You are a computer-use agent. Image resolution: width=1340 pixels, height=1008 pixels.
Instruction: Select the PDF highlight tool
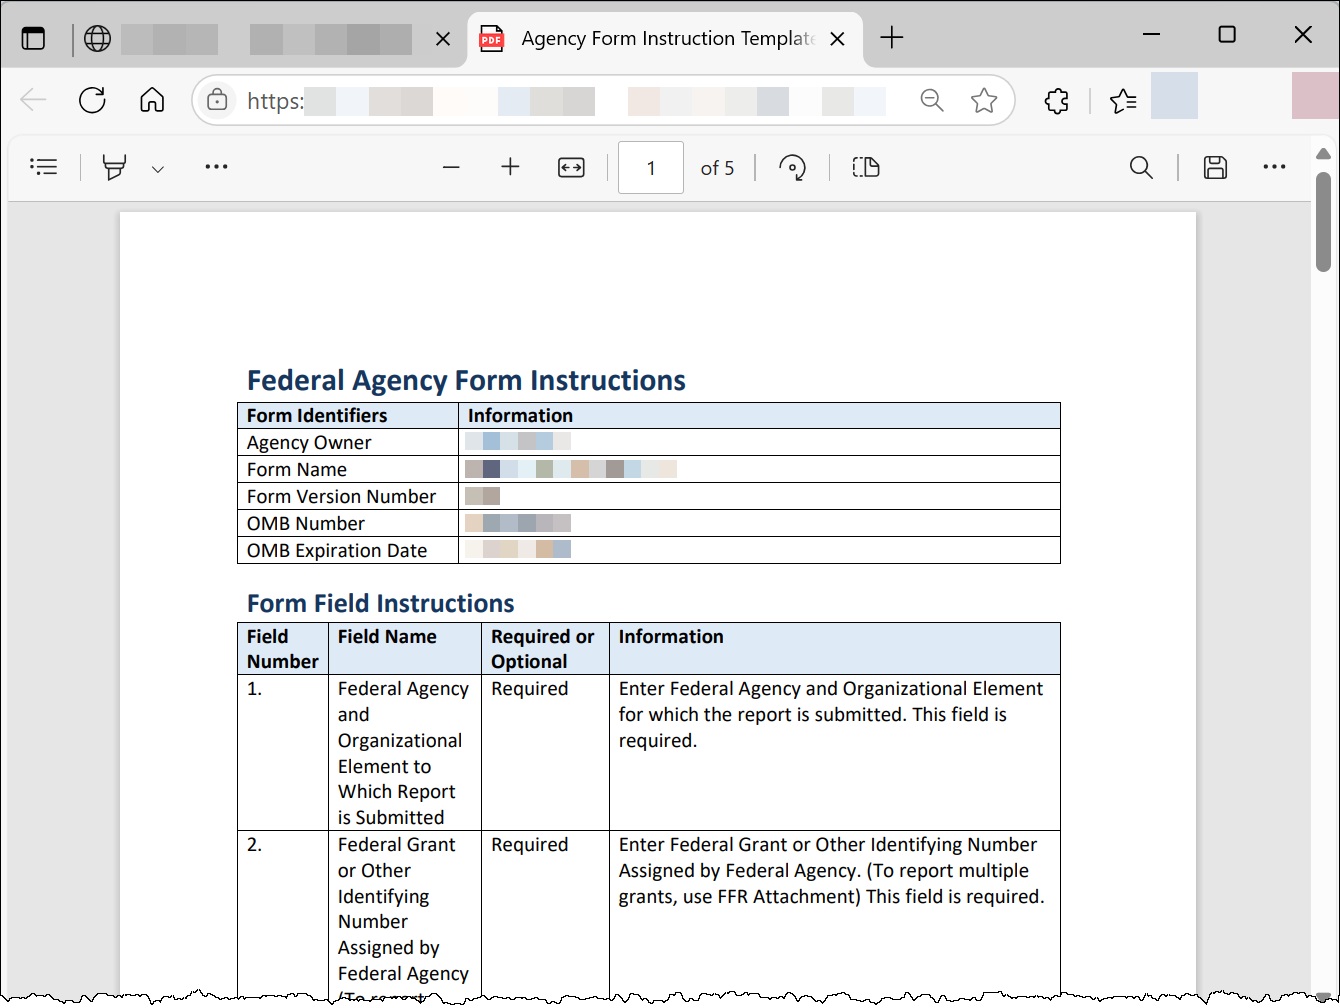115,167
